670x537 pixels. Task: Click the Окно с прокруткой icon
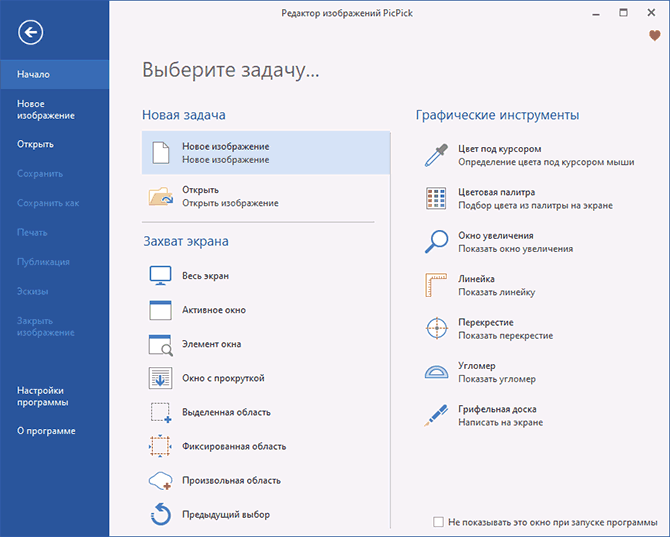point(161,378)
